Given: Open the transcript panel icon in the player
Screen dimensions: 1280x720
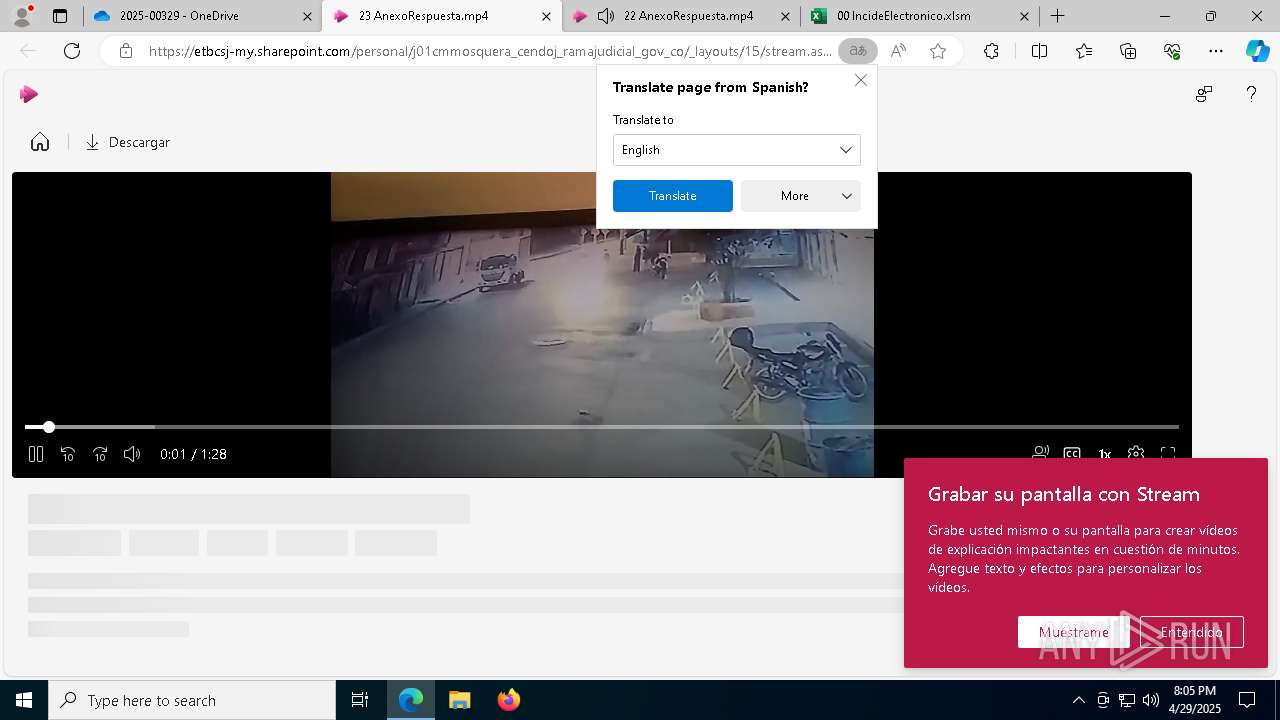Looking at the screenshot, I should click(x=1041, y=453).
